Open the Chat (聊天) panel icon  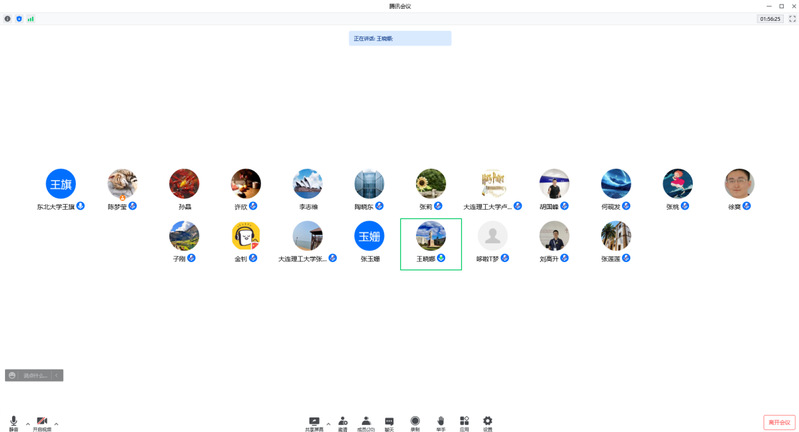[389, 423]
